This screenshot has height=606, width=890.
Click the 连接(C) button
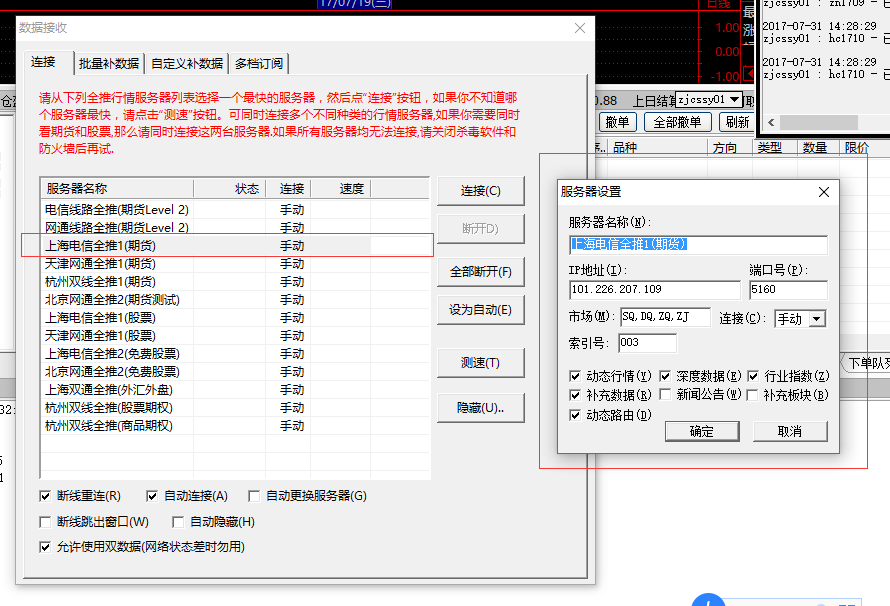click(x=481, y=191)
